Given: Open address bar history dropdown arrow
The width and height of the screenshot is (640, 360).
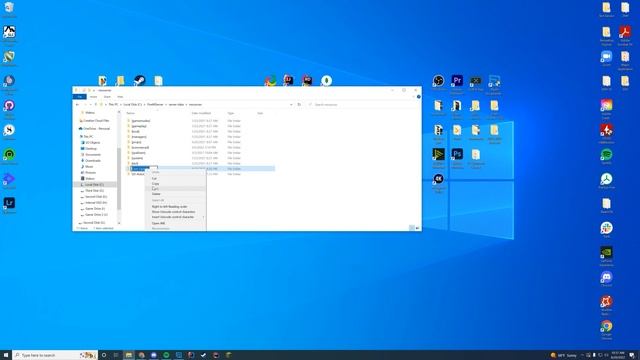Looking at the screenshot, I should tap(291, 104).
